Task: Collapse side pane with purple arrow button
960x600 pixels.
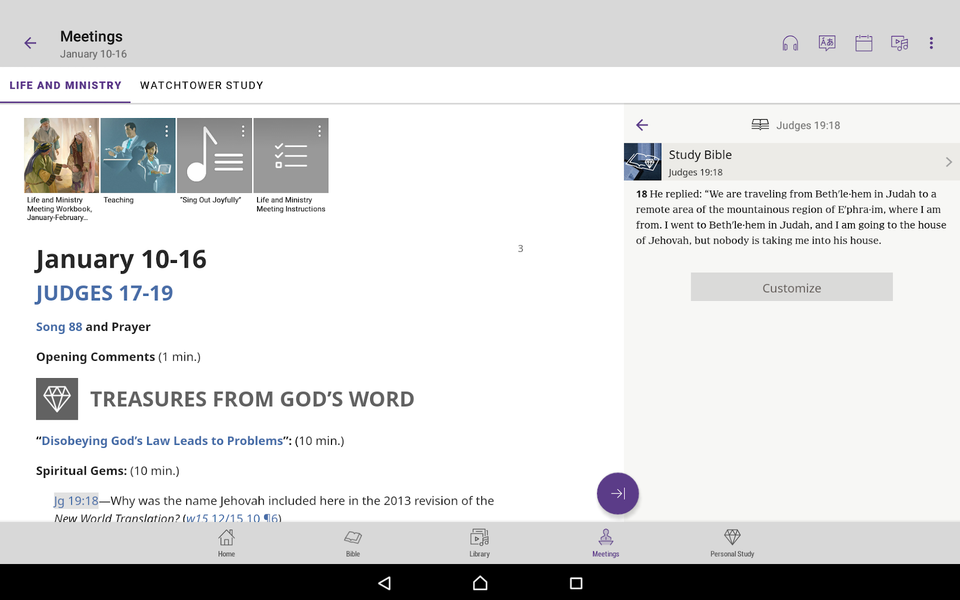Action: point(618,493)
